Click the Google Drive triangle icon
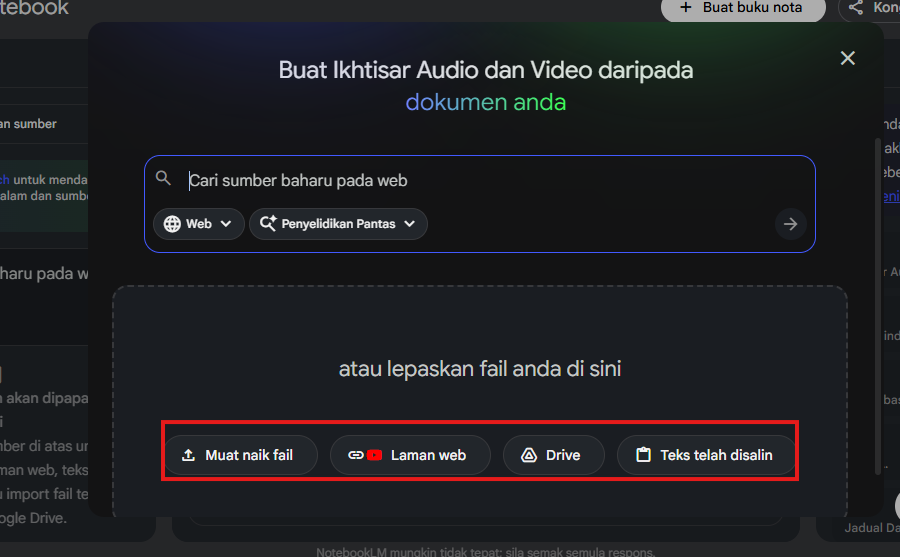Screen dimensions: 900x557 (529, 455)
